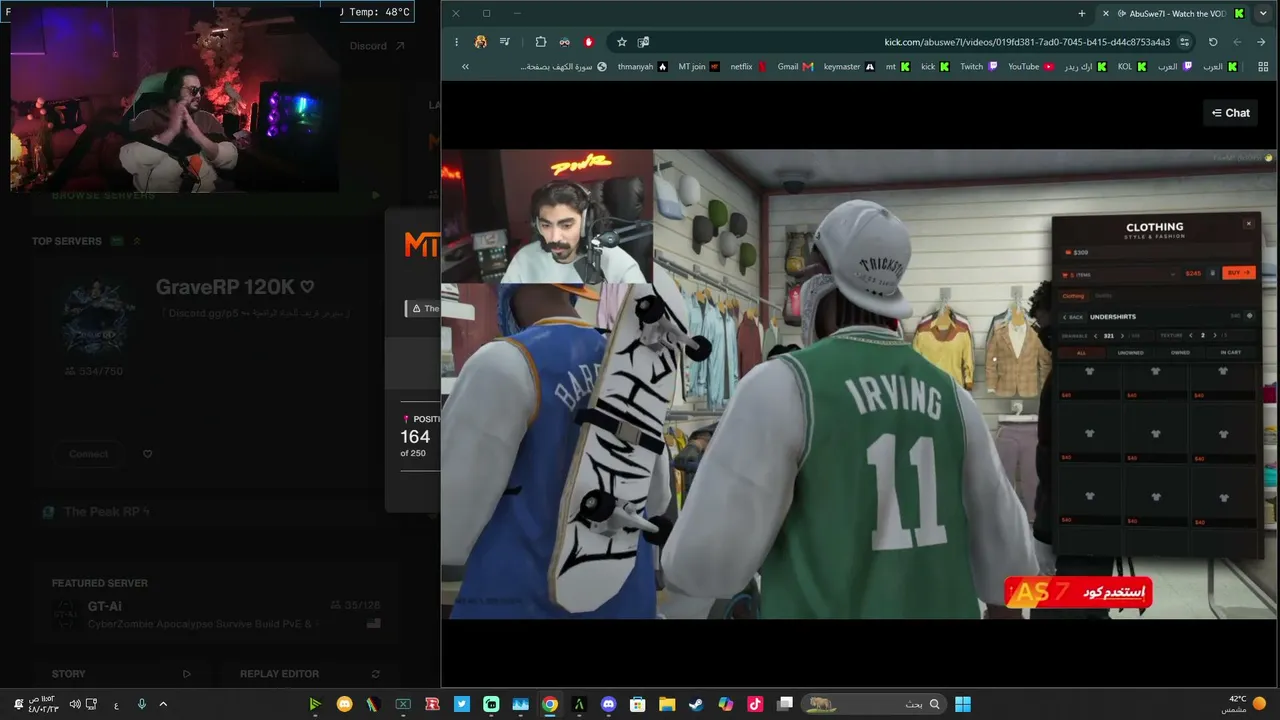Close the AbuSwe7l Kick tab
Image resolution: width=1280 pixels, height=720 pixels.
1105,13
